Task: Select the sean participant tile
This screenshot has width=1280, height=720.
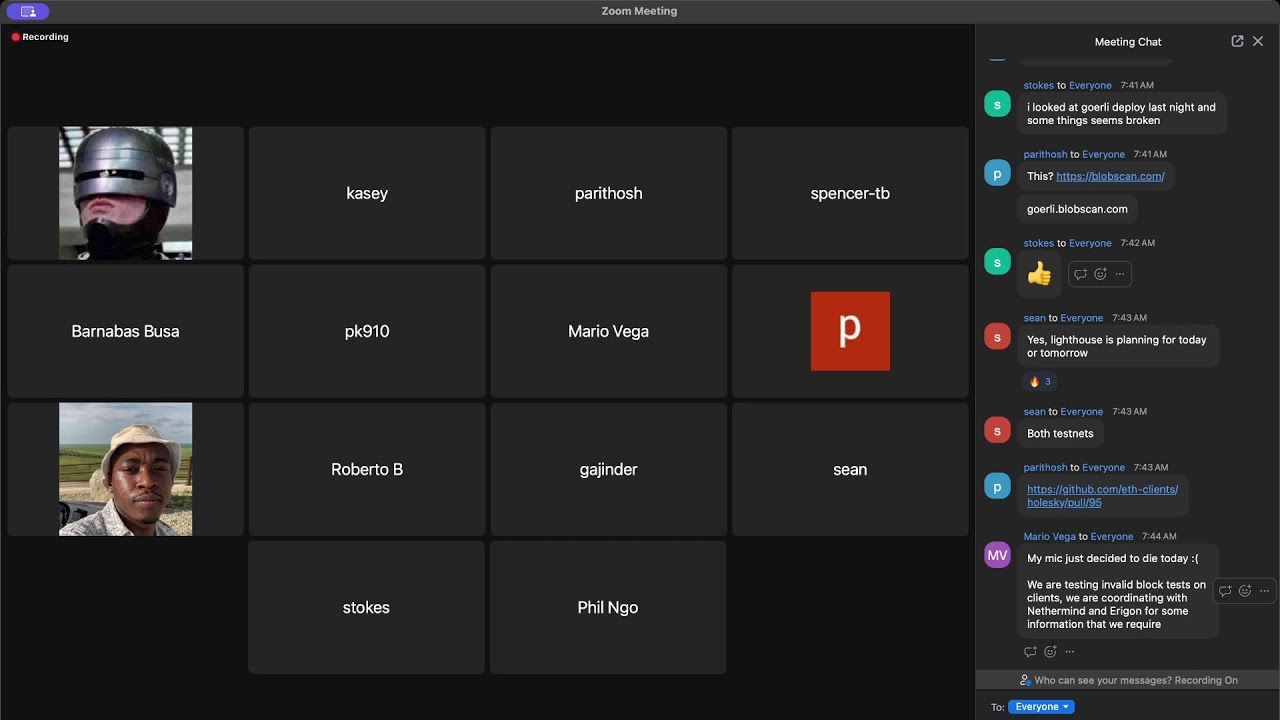Action: pyautogui.click(x=850, y=469)
